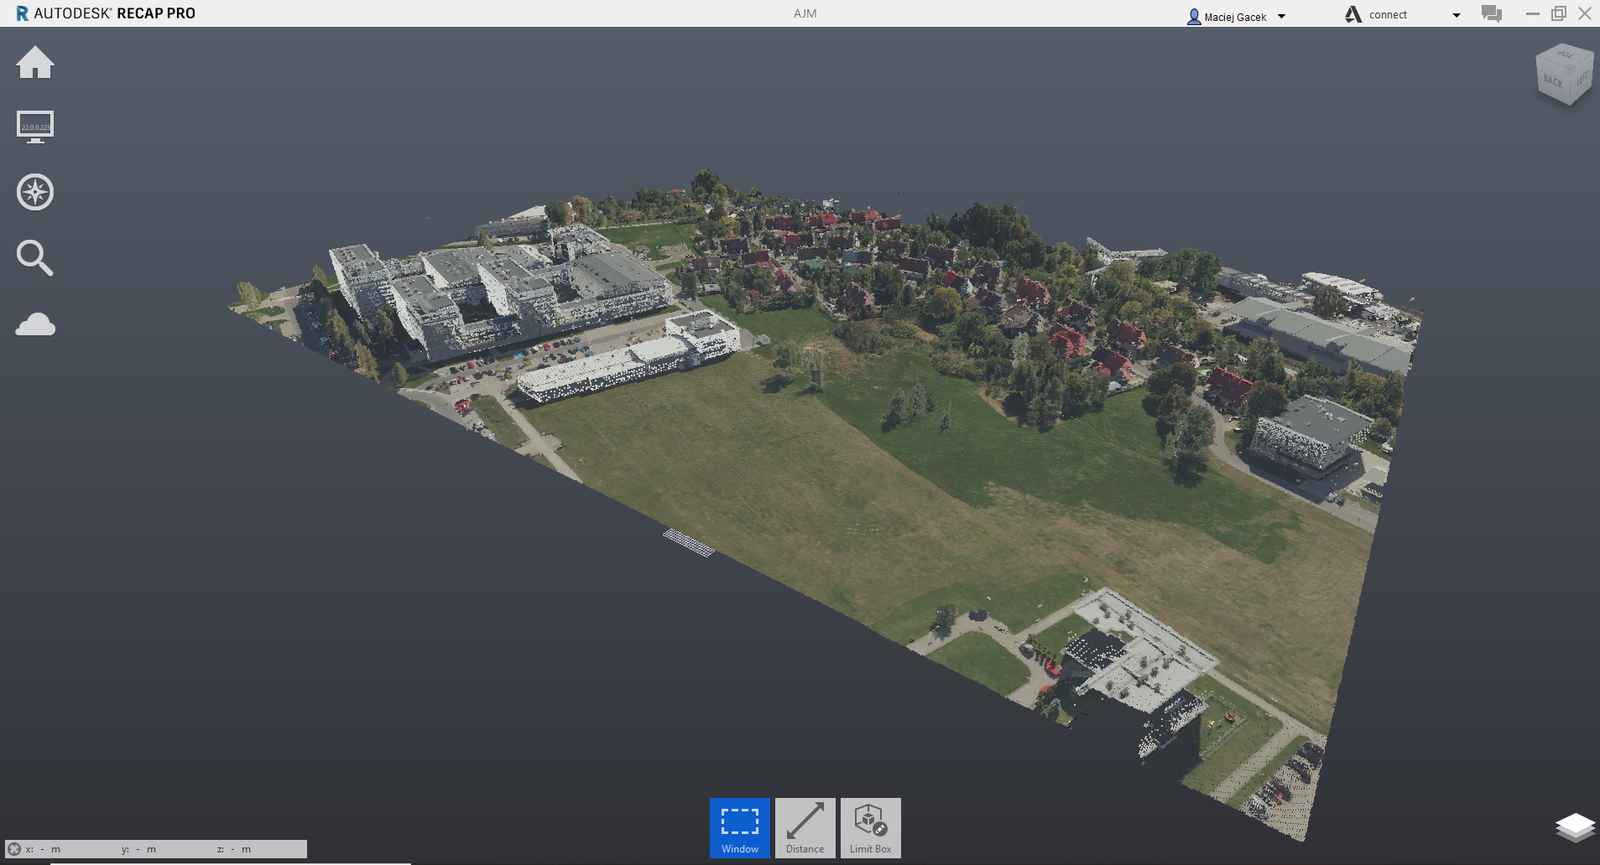Open the chat feedback bubbles icon
This screenshot has width=1600, height=865.
pyautogui.click(x=1491, y=14)
